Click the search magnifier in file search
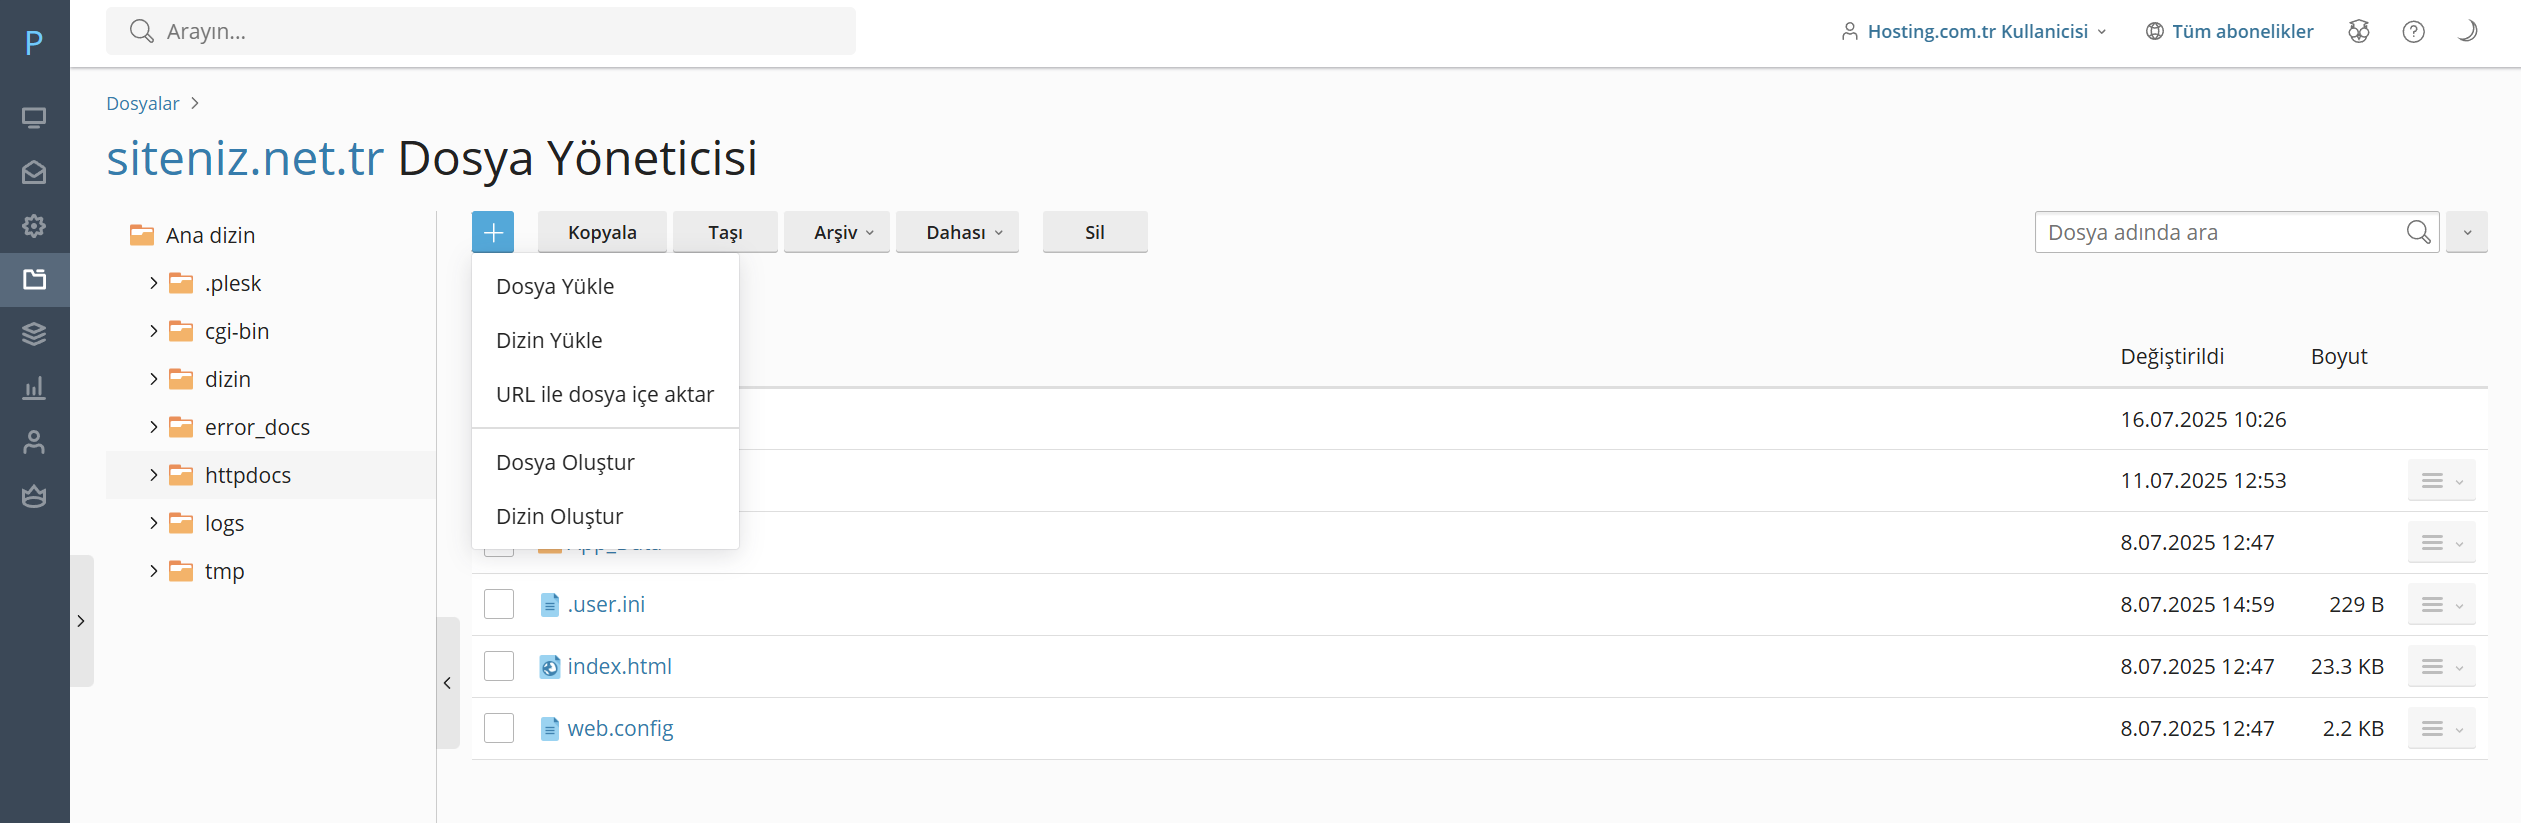This screenshot has width=2521, height=823. [2418, 232]
